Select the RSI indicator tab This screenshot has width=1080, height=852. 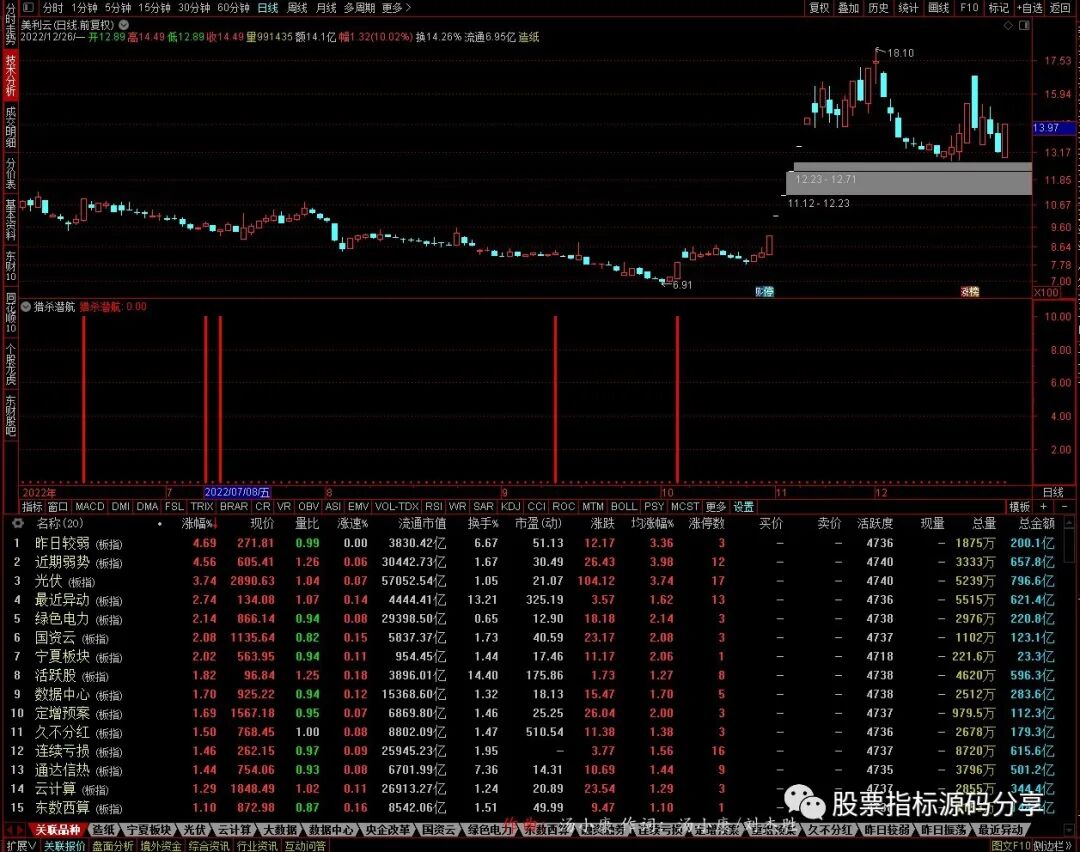coord(433,507)
